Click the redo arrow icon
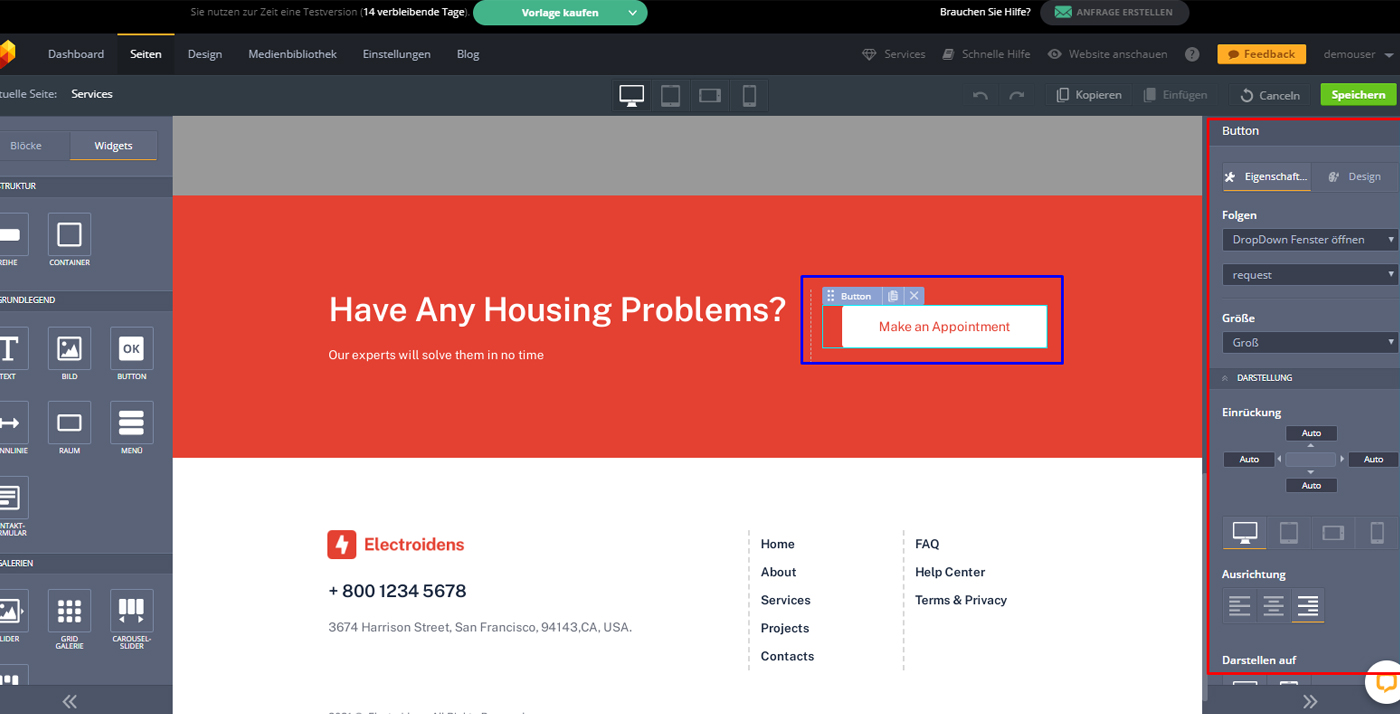 click(x=1017, y=95)
